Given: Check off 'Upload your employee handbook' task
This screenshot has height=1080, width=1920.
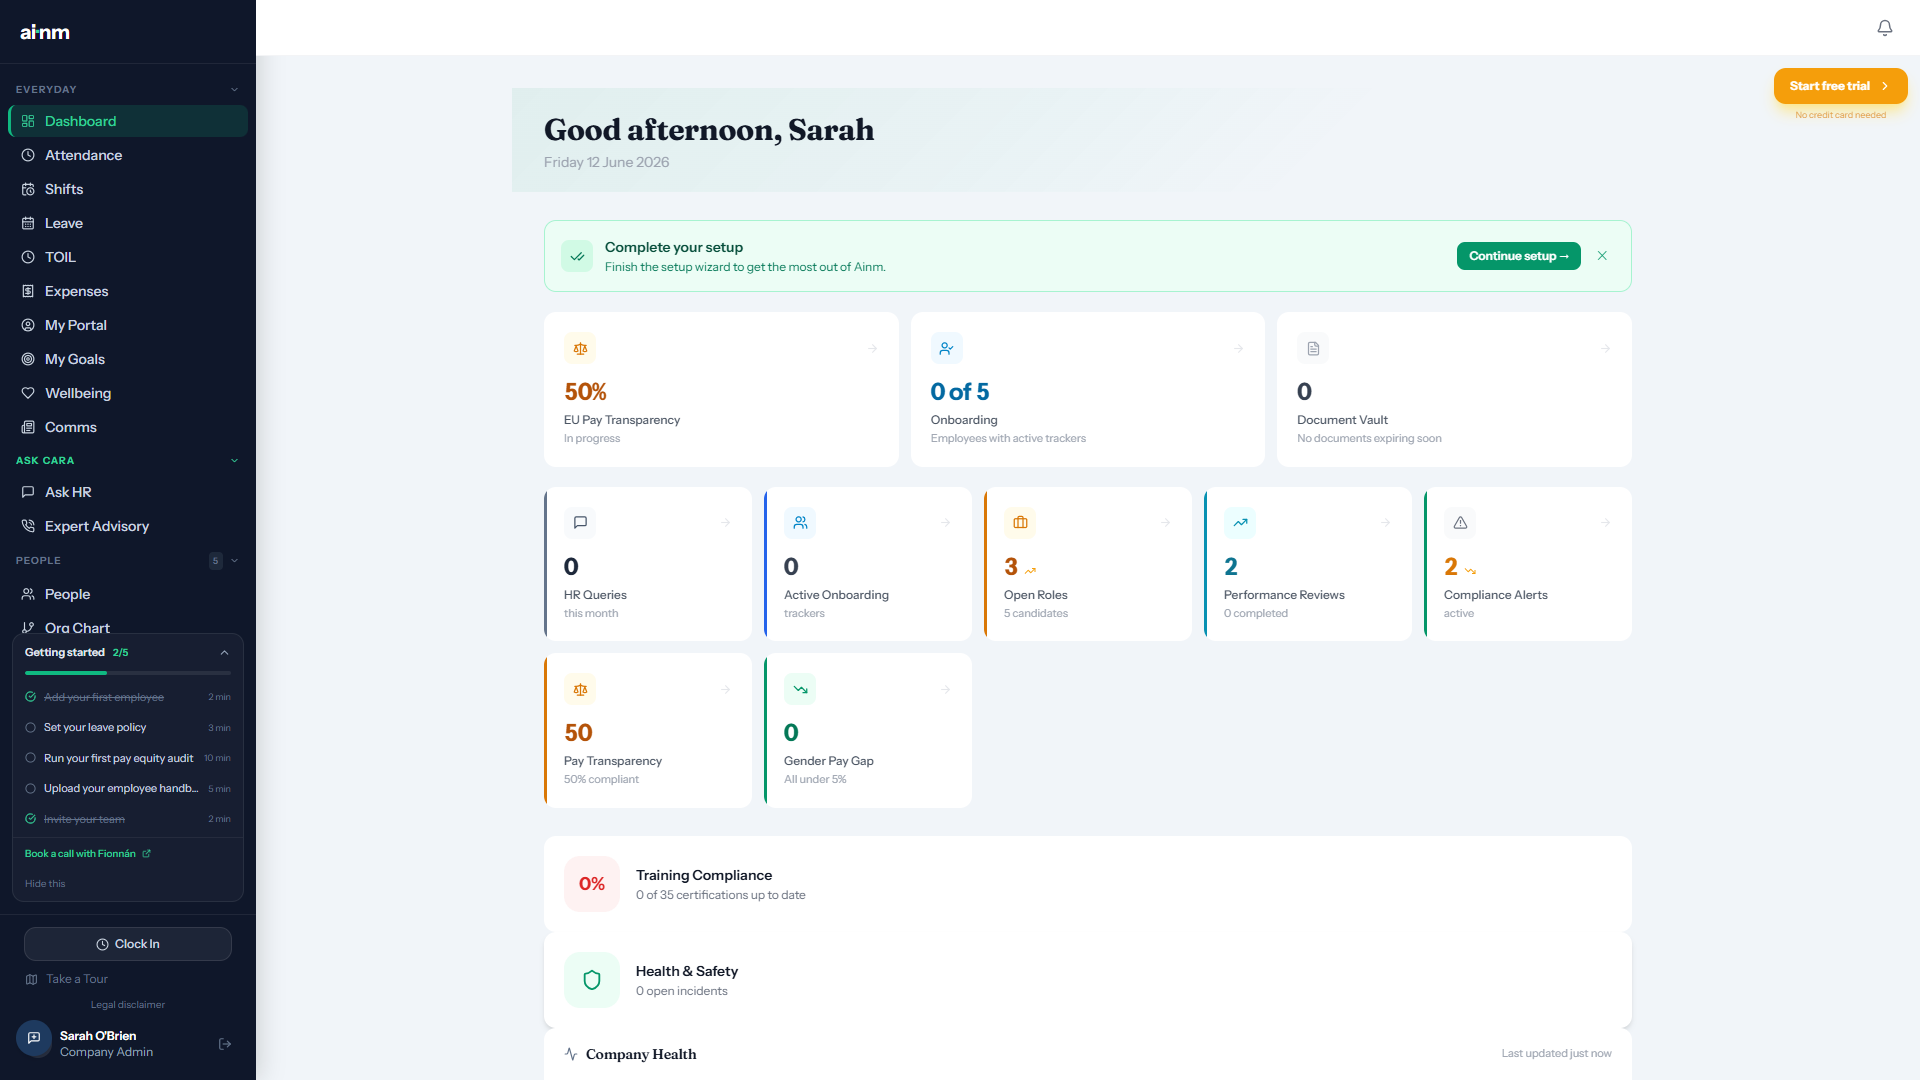Looking at the screenshot, I should (30, 789).
